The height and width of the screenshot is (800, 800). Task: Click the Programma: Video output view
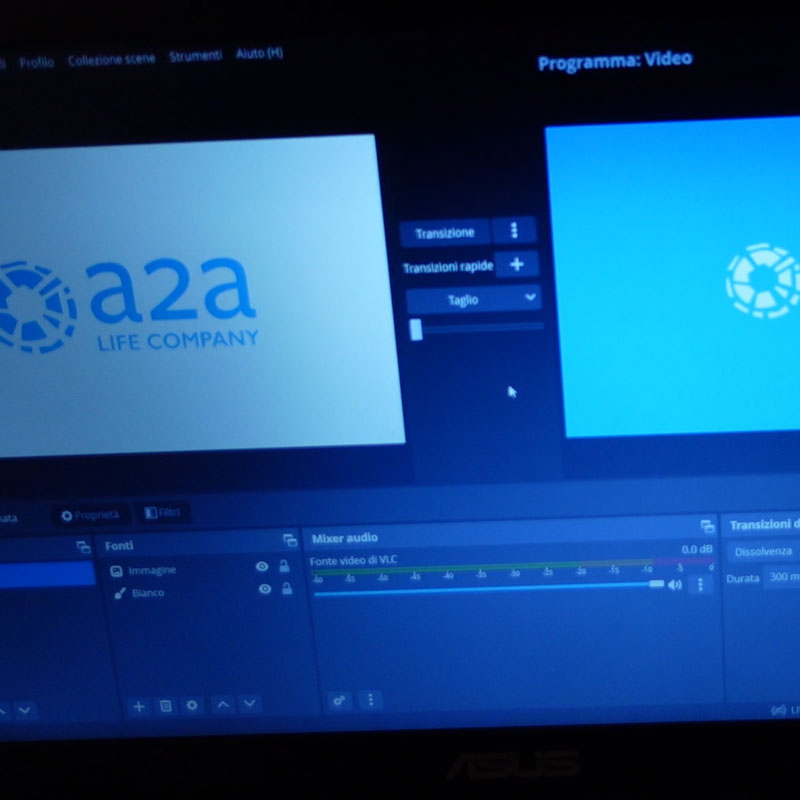(x=672, y=278)
